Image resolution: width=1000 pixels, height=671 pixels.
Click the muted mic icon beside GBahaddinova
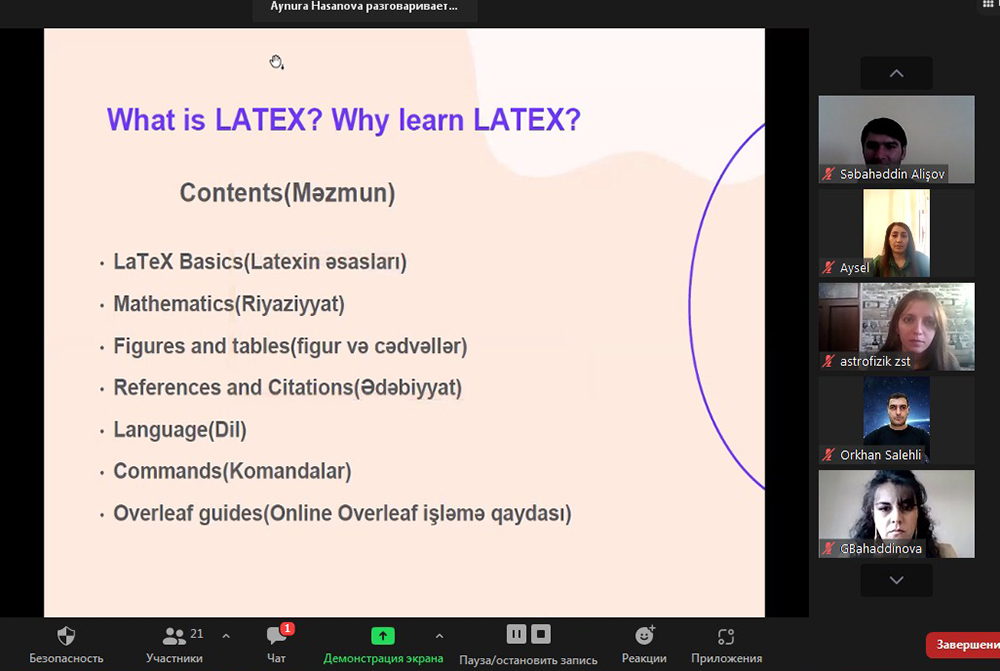pyautogui.click(x=828, y=548)
